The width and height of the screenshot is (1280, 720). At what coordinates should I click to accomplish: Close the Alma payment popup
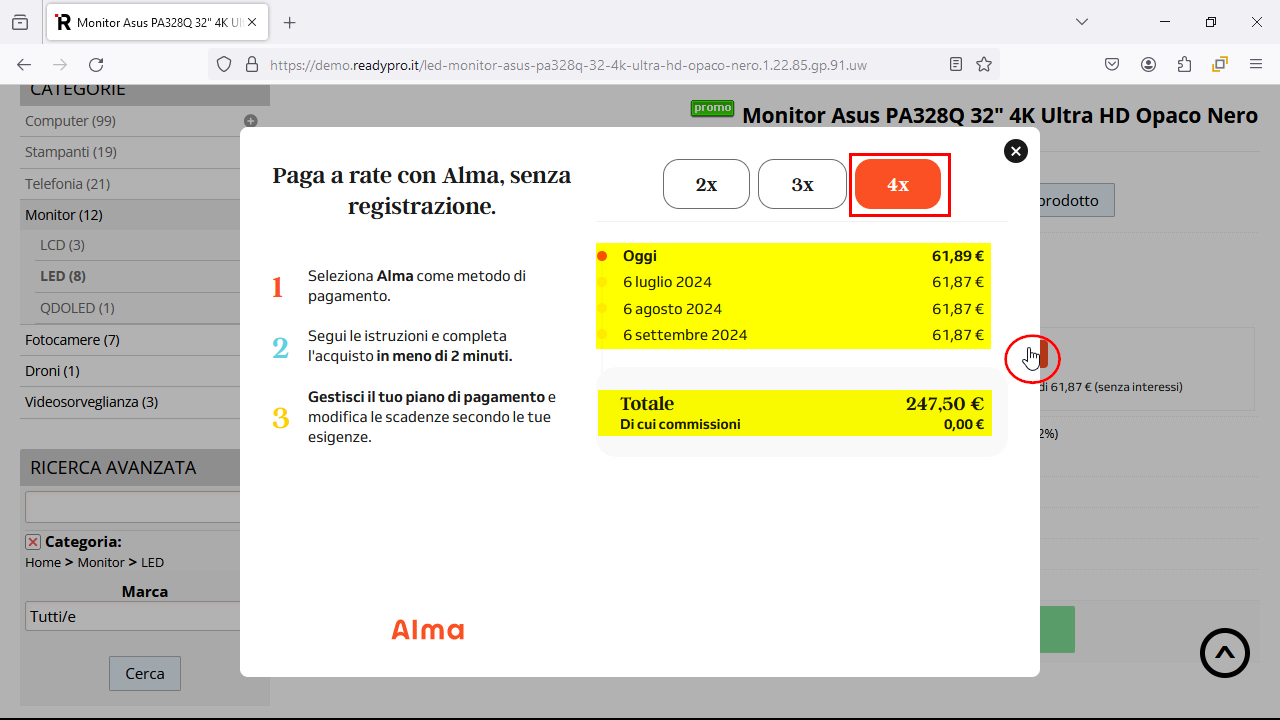pyautogui.click(x=1016, y=151)
